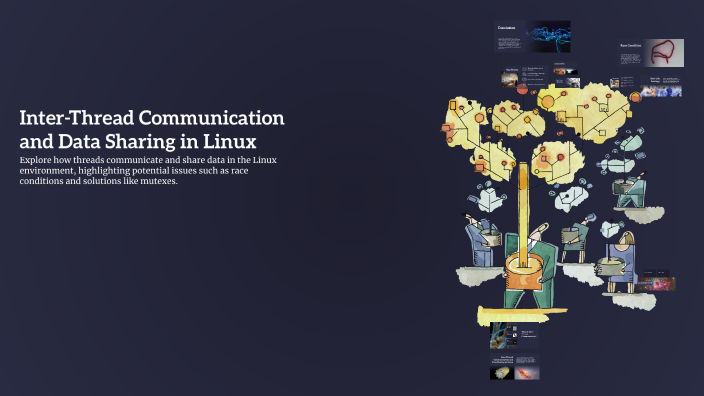The width and height of the screenshot is (704, 396).
Task: Click the subtitle text beginning 'Explore how threads communicate'
Action: point(148,171)
